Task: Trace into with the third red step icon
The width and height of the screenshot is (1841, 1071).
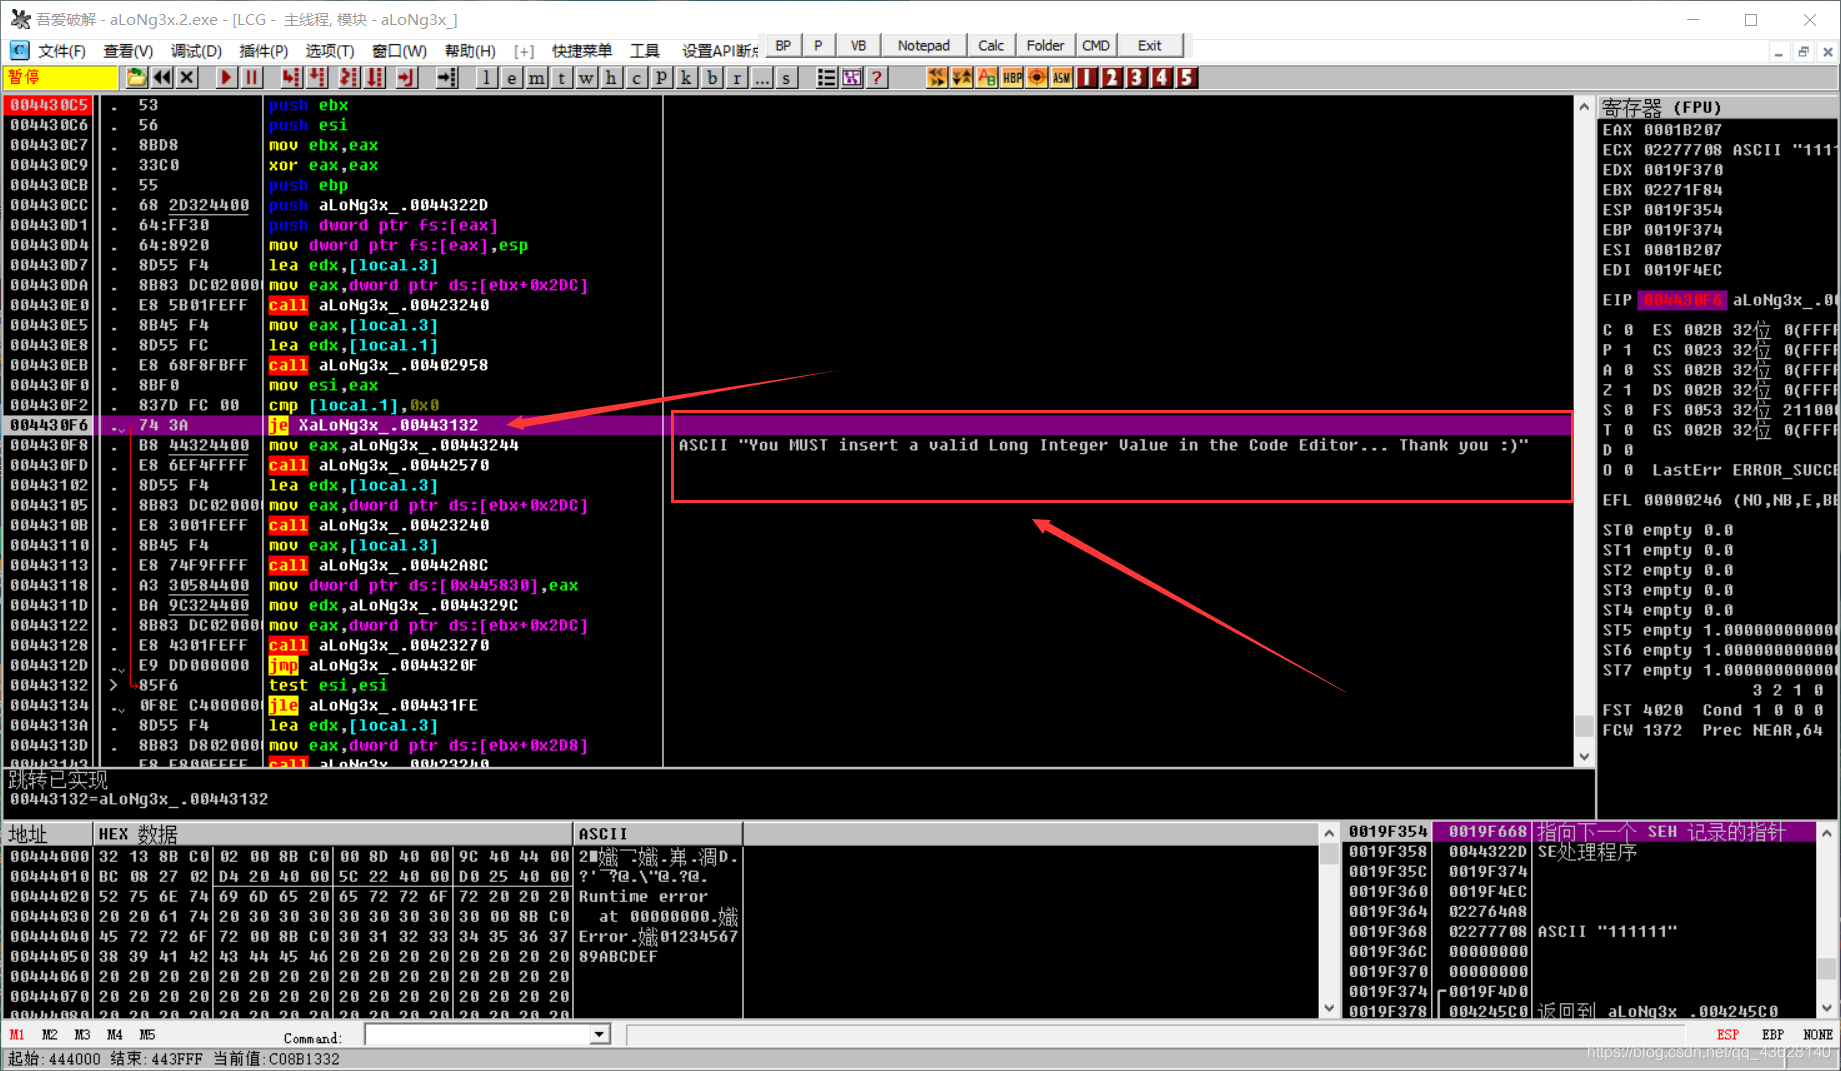Action: click(x=349, y=77)
